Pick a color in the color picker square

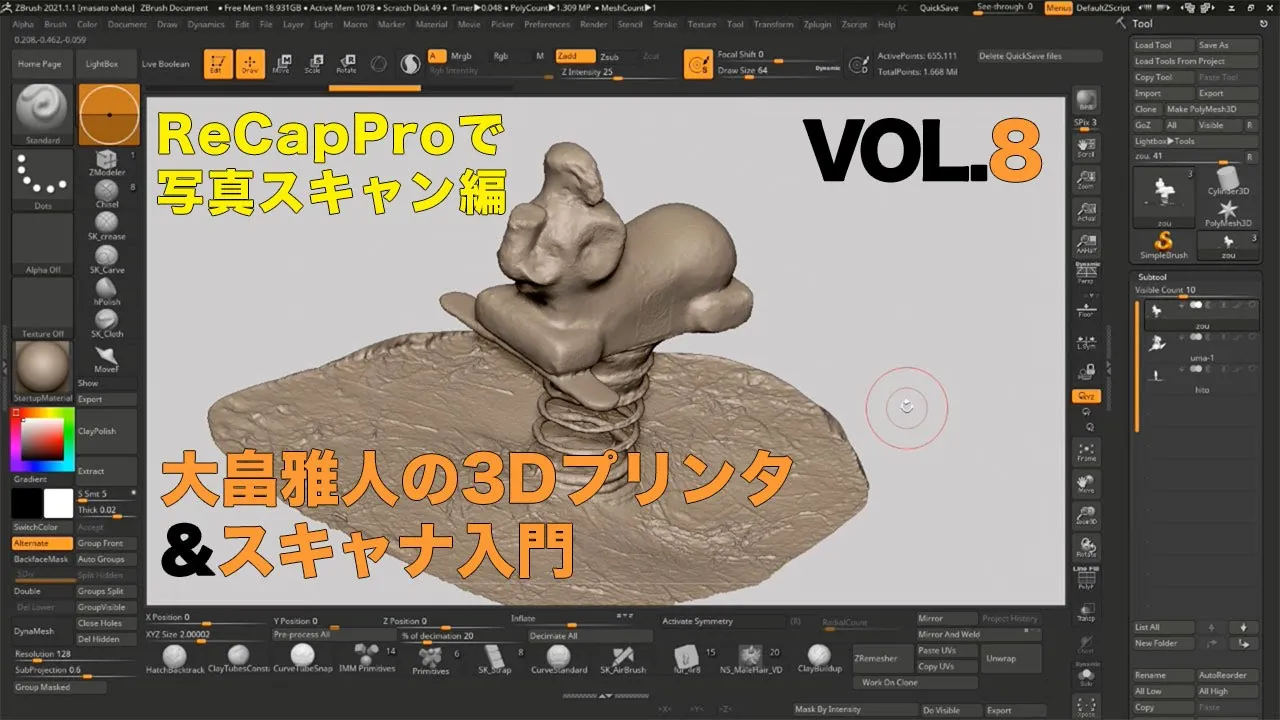tap(42, 439)
